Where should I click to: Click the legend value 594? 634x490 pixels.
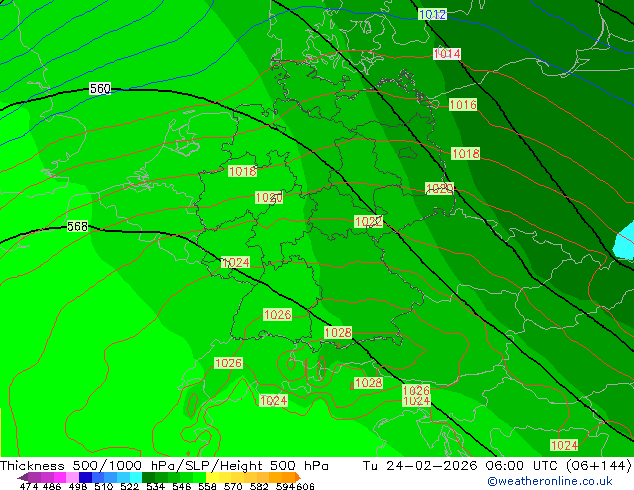[285, 486]
